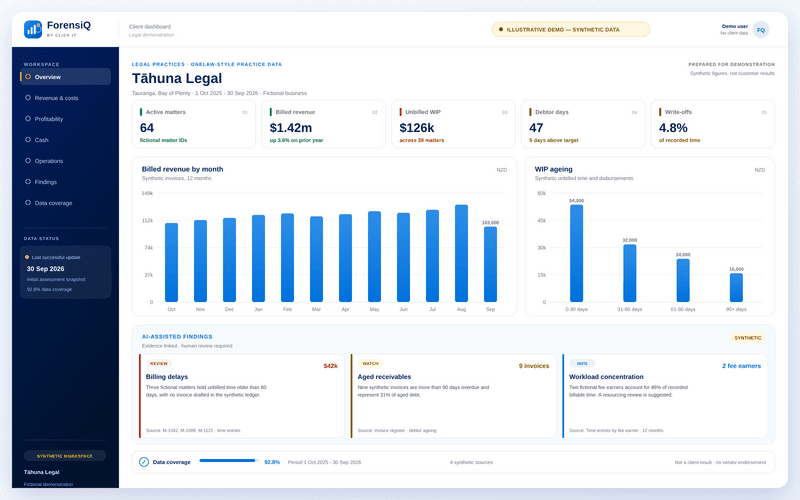Click the INFO tag on Workload concentration
The image size is (800, 500).
click(x=582, y=364)
